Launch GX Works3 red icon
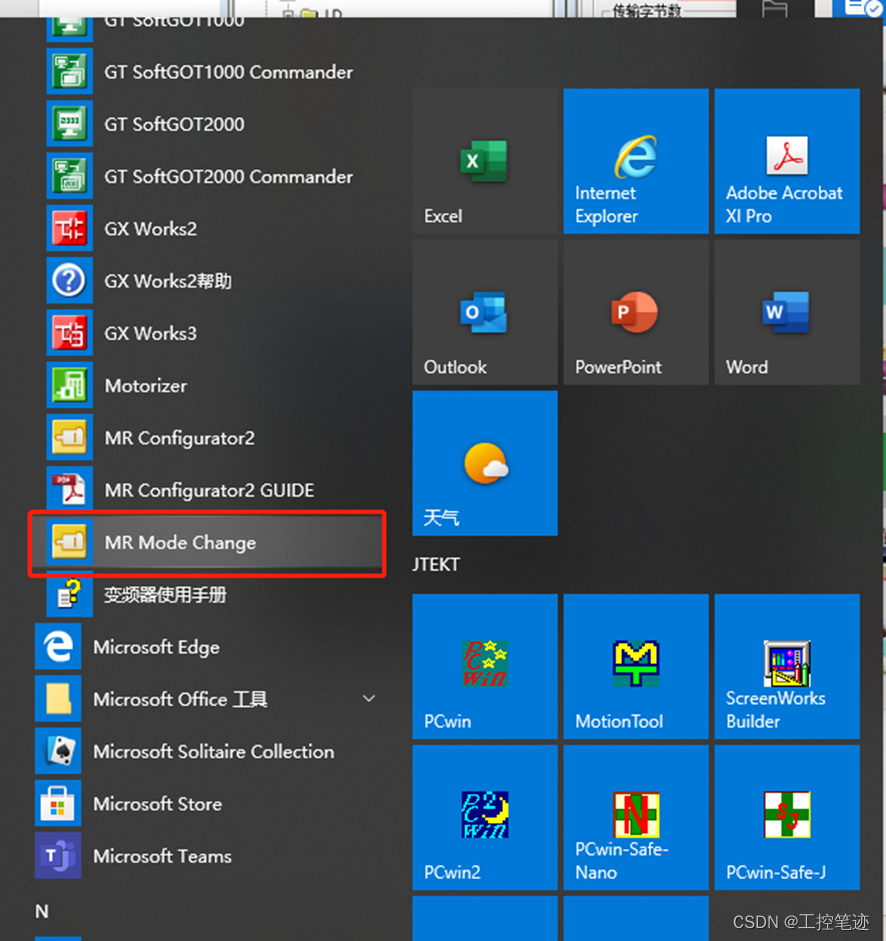 tap(70, 332)
